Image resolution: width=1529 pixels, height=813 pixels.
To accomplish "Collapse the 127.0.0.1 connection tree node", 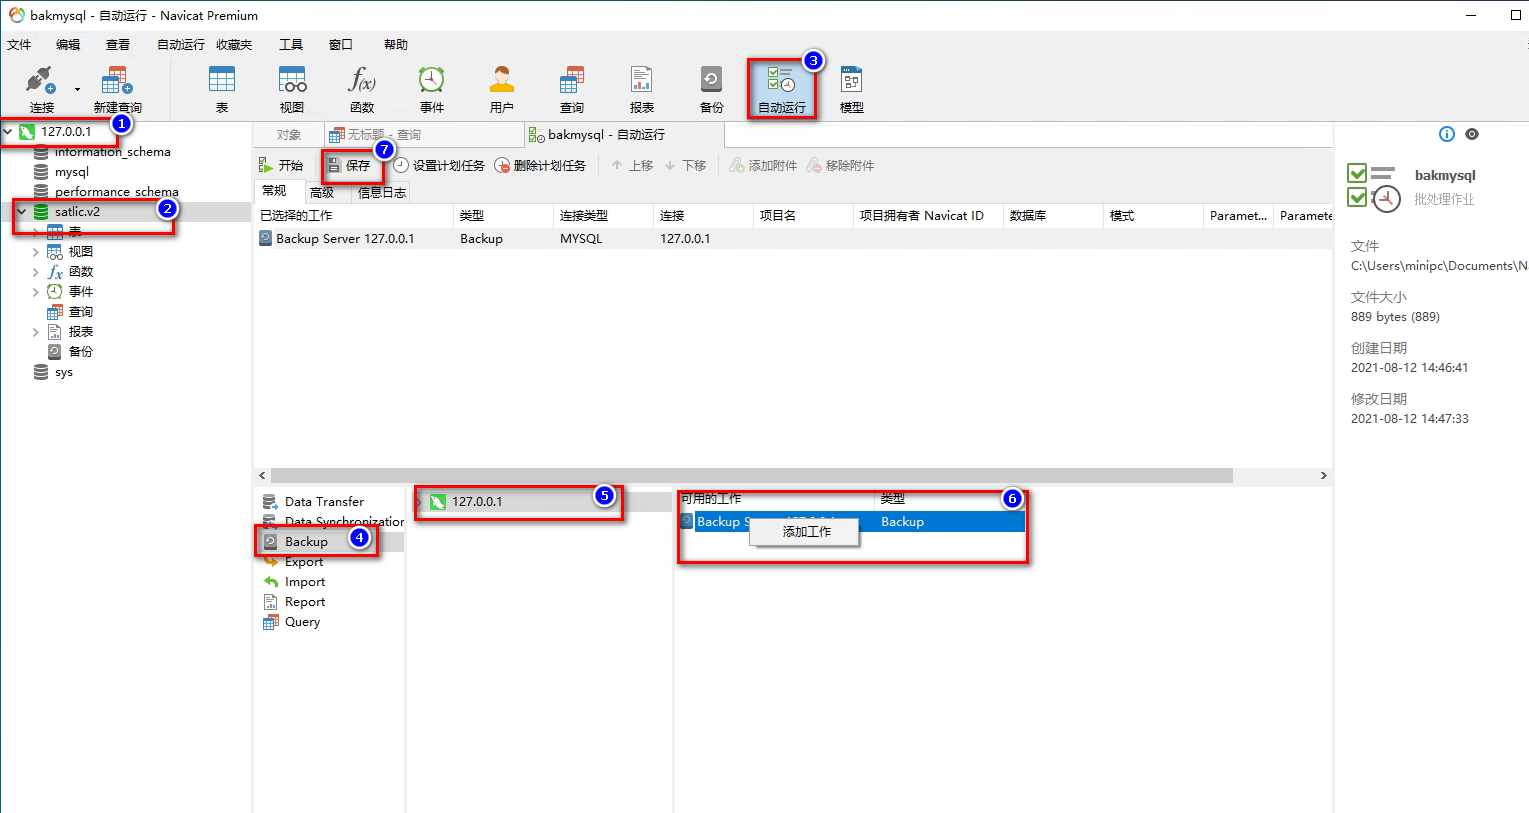I will (x=8, y=131).
